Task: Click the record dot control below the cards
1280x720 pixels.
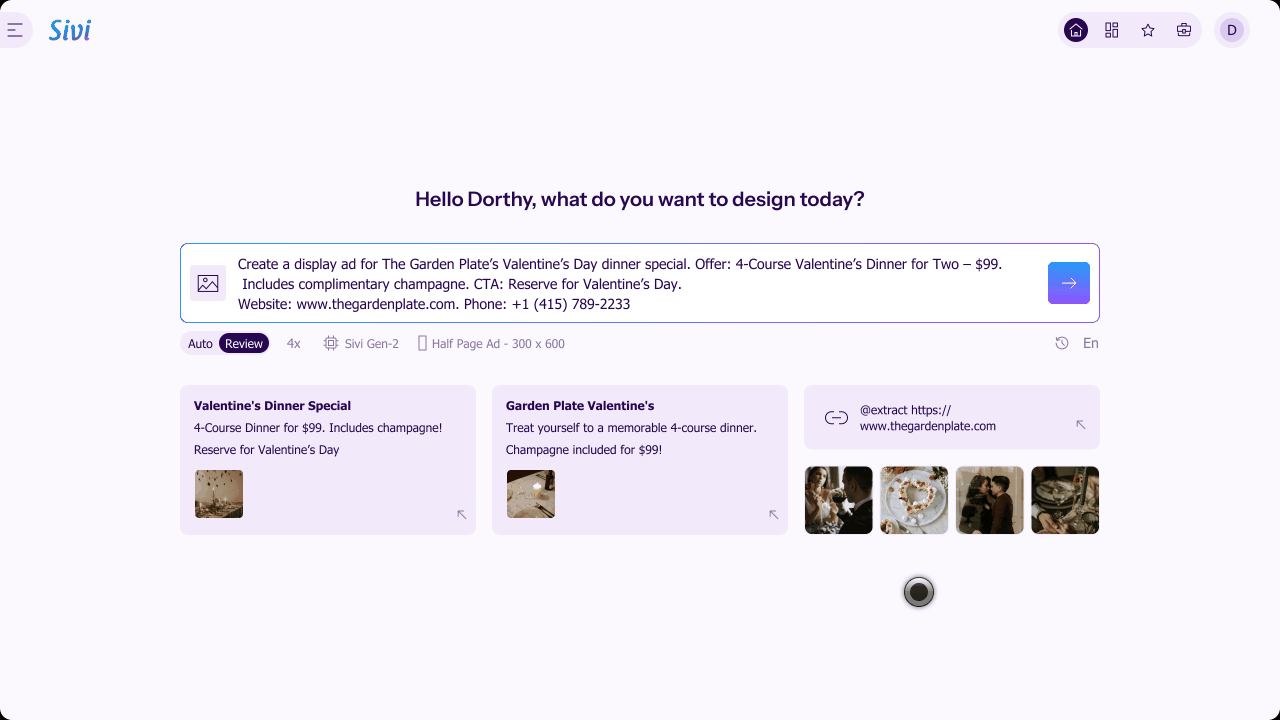Action: [918, 592]
